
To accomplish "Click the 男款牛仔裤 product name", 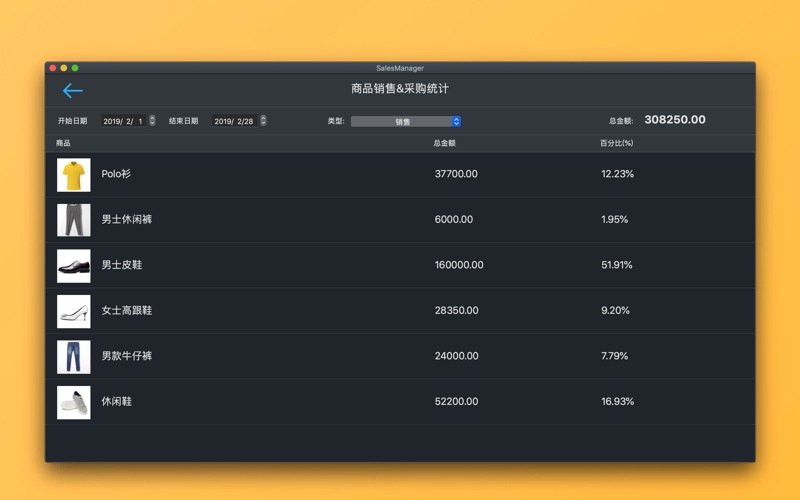I will pos(127,356).
